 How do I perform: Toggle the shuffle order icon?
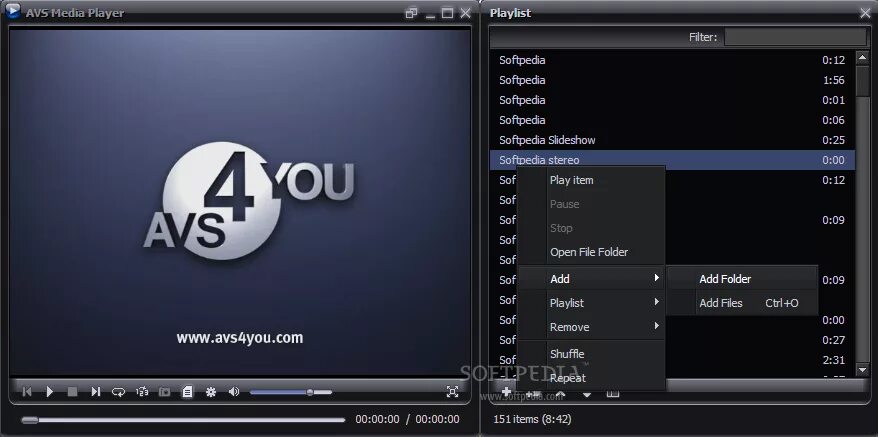(142, 392)
